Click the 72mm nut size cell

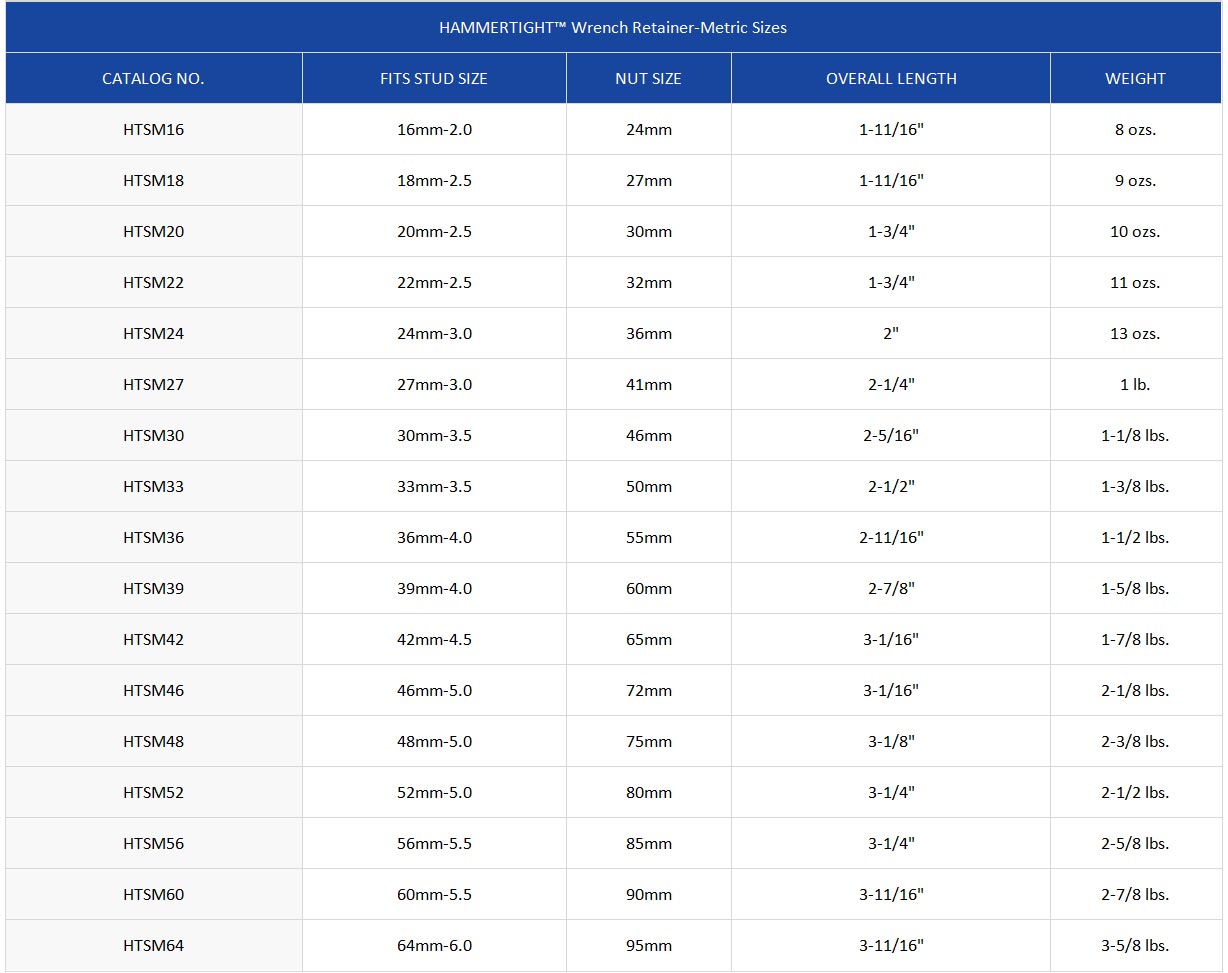(x=649, y=691)
